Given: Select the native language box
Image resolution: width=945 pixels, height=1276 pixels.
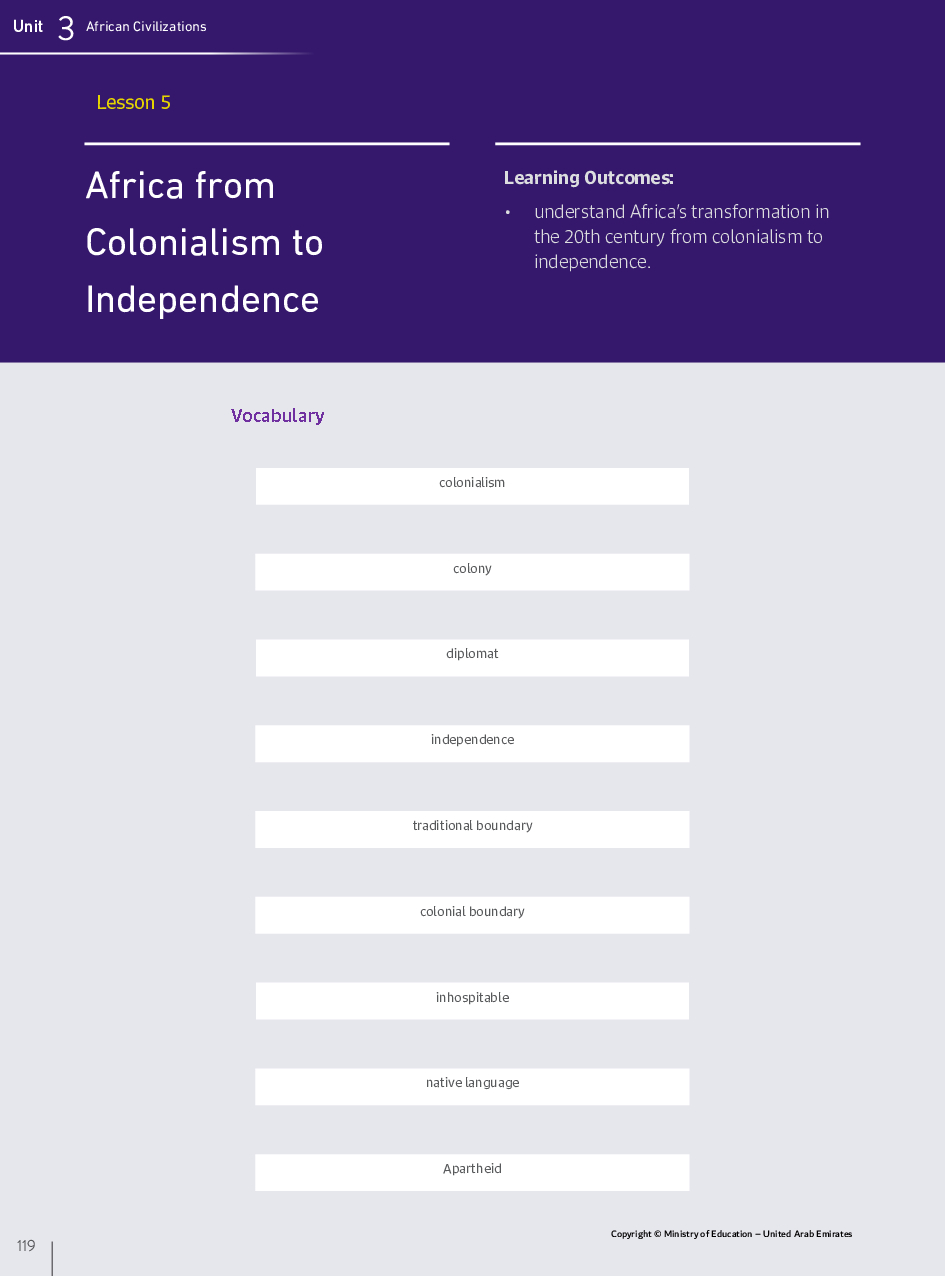Looking at the screenshot, I should click(x=472, y=1087).
